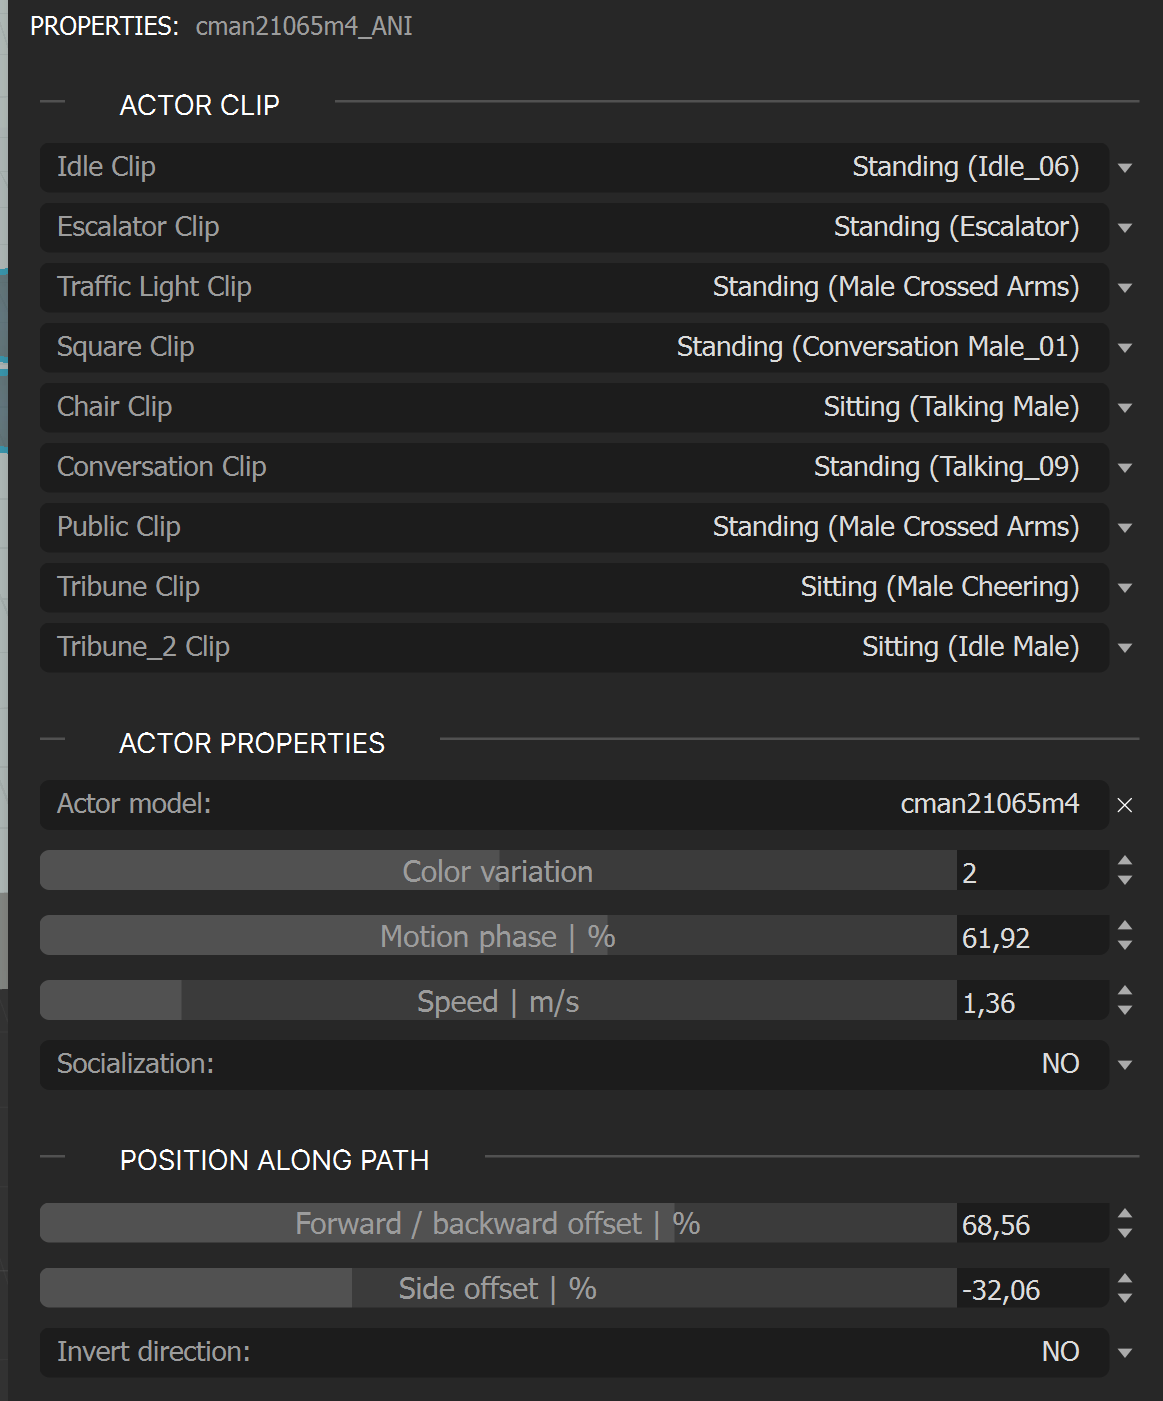The image size is (1163, 1401).
Task: Open the Idle Clip dropdown arrow
Action: (x=1125, y=168)
